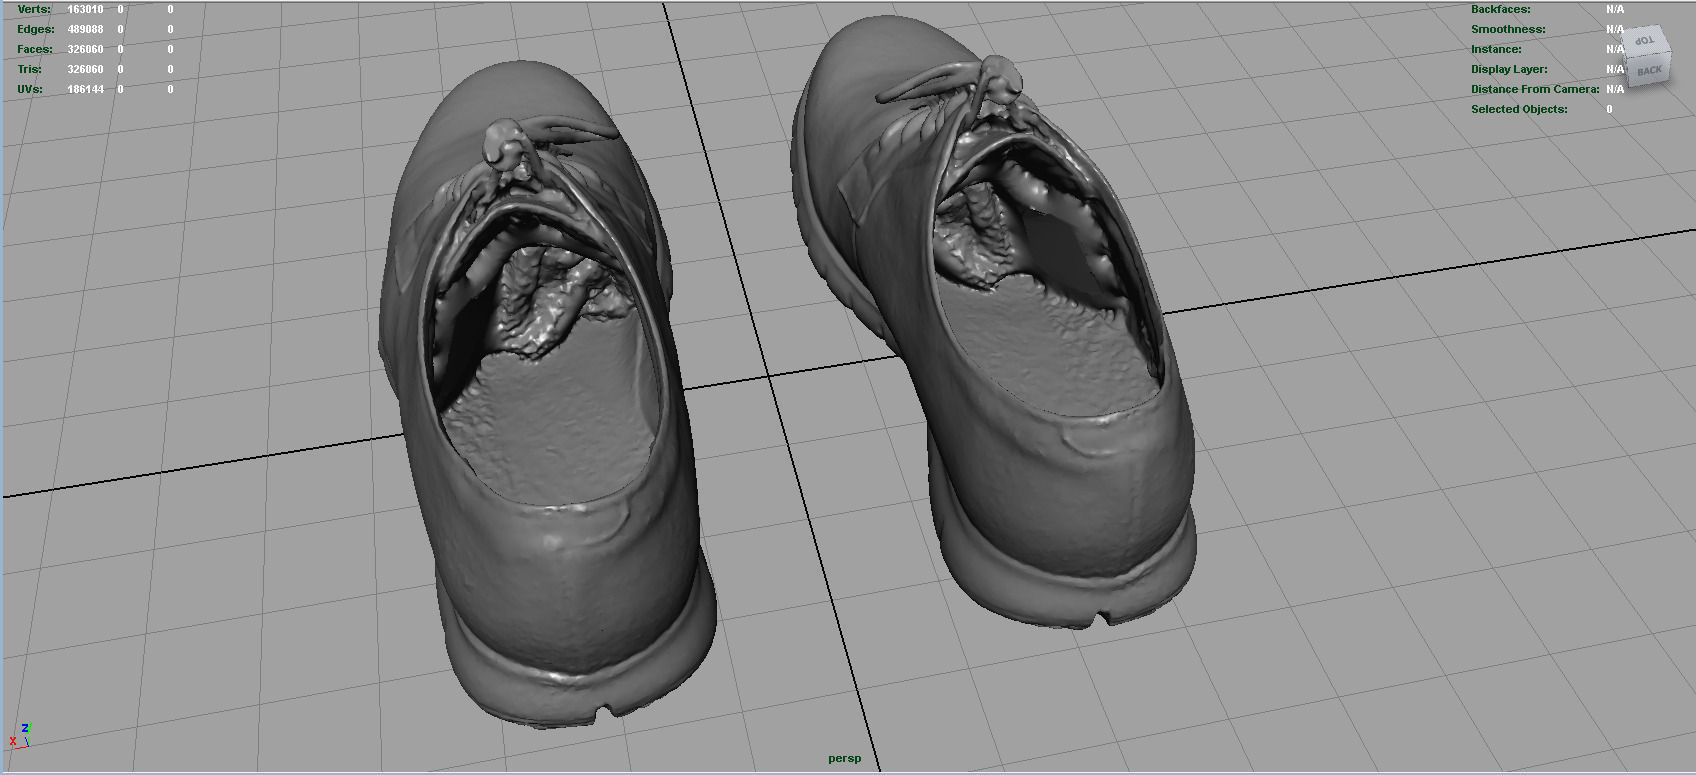This screenshot has width=1696, height=775.
Task: Click the N/A value next to Backfaces
Action: coord(1615,9)
